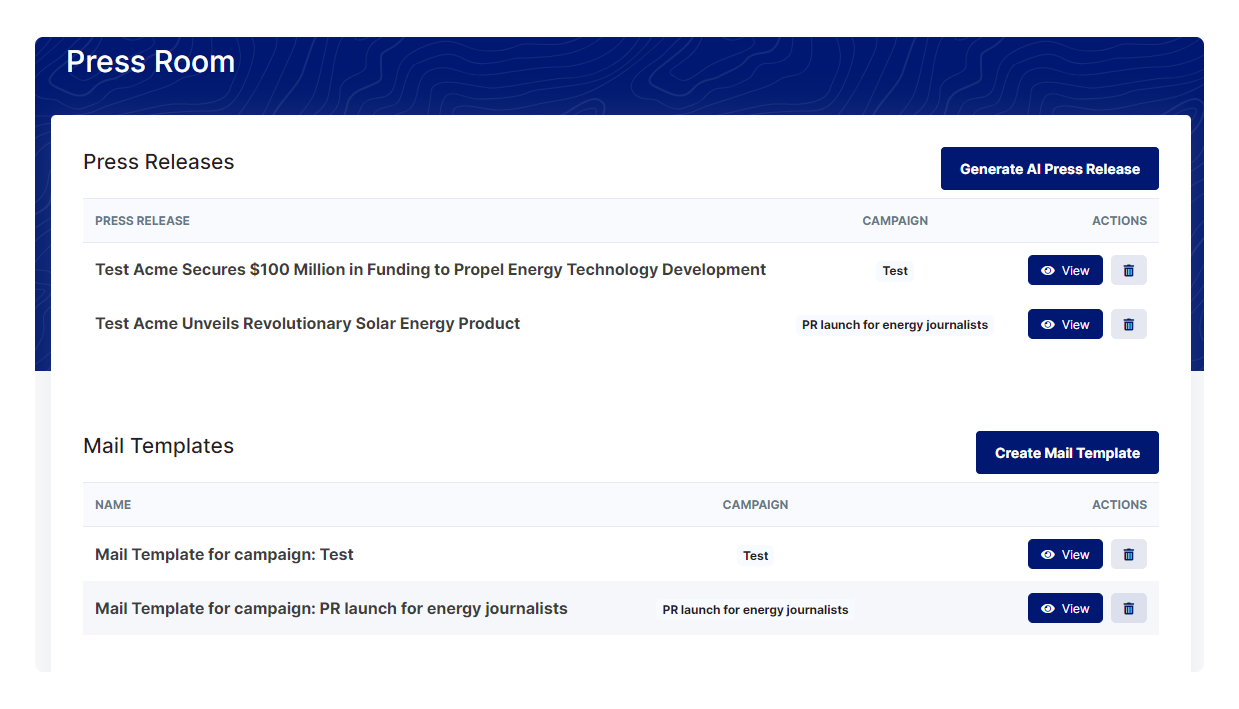The image size is (1239, 709).
Task: Select PR launch campaign tag in Mail Templates
Action: tap(755, 610)
